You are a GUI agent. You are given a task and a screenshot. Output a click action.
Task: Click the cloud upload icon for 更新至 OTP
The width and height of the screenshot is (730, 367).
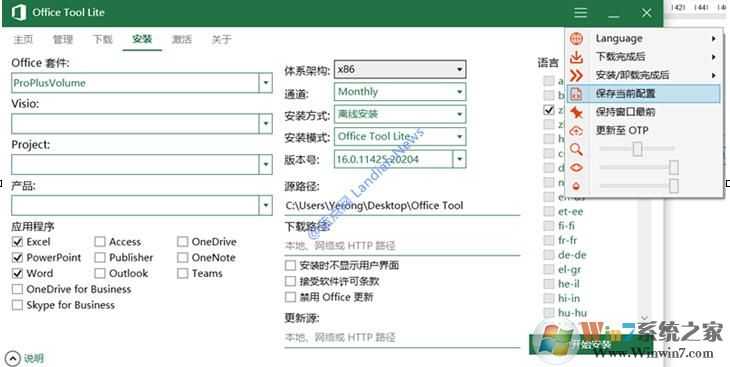576,131
